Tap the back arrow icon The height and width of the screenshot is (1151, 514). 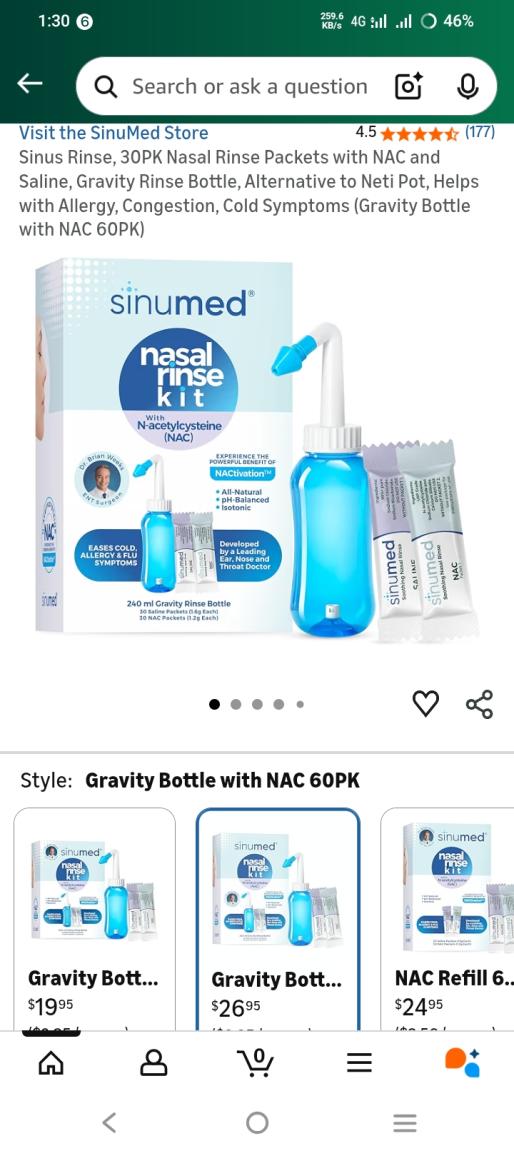click(30, 84)
